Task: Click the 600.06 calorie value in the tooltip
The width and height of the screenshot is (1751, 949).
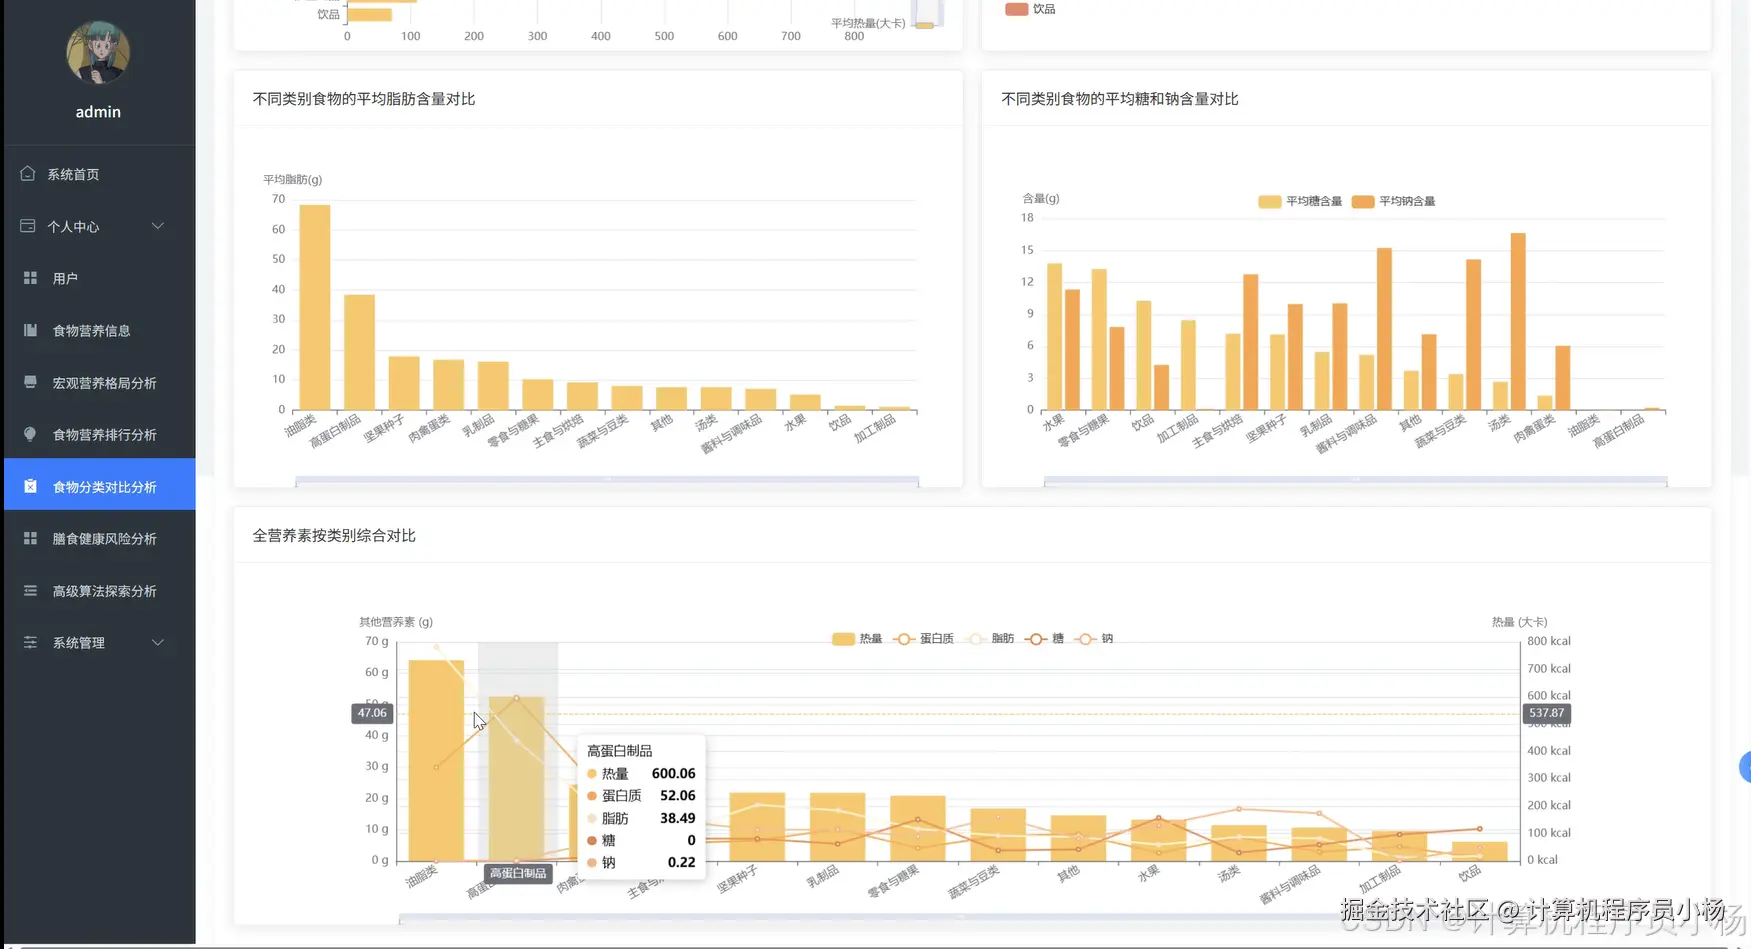Action: click(x=673, y=773)
